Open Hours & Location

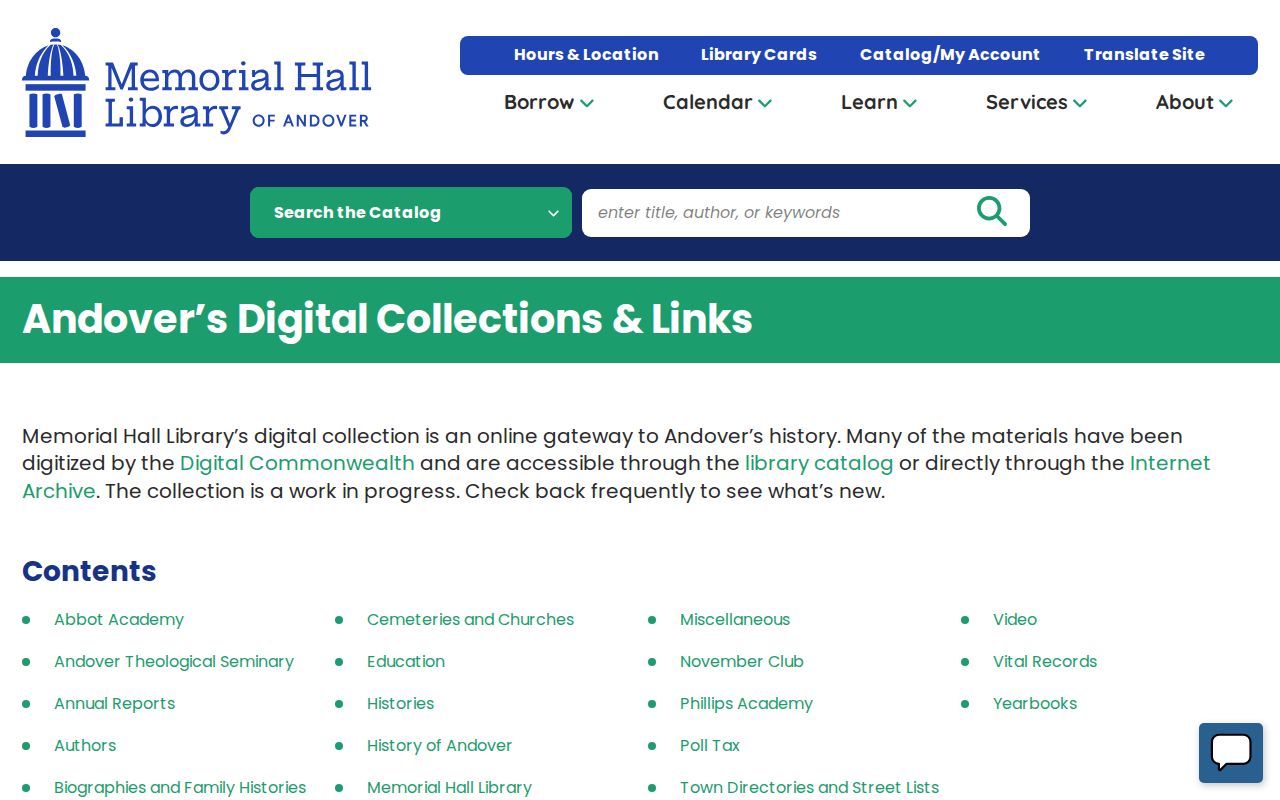[586, 55]
